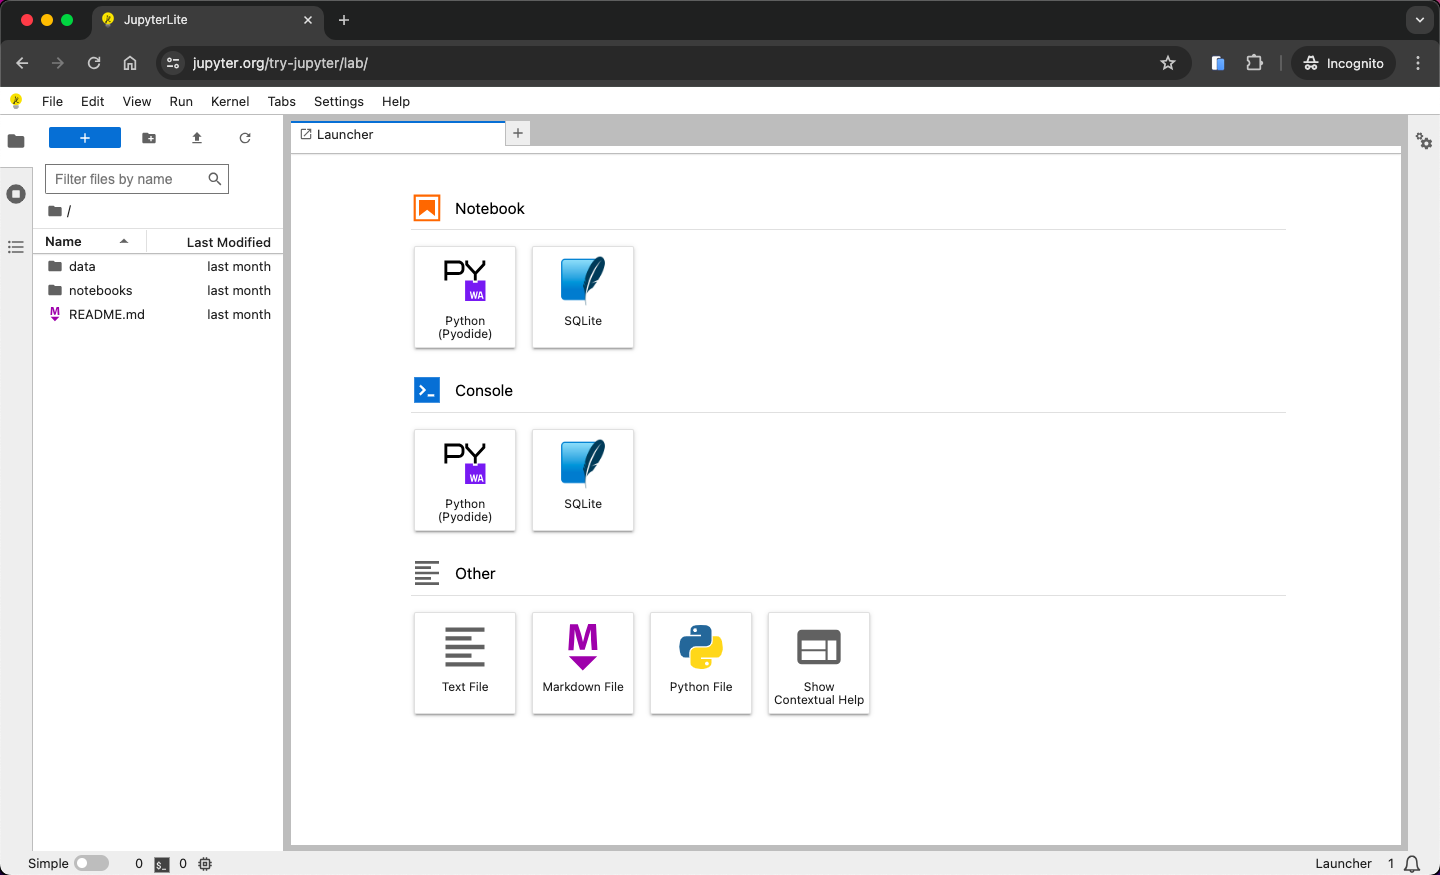Screen dimensions: 1440x875
Task: Open the File menu
Action: pyautogui.click(x=52, y=101)
